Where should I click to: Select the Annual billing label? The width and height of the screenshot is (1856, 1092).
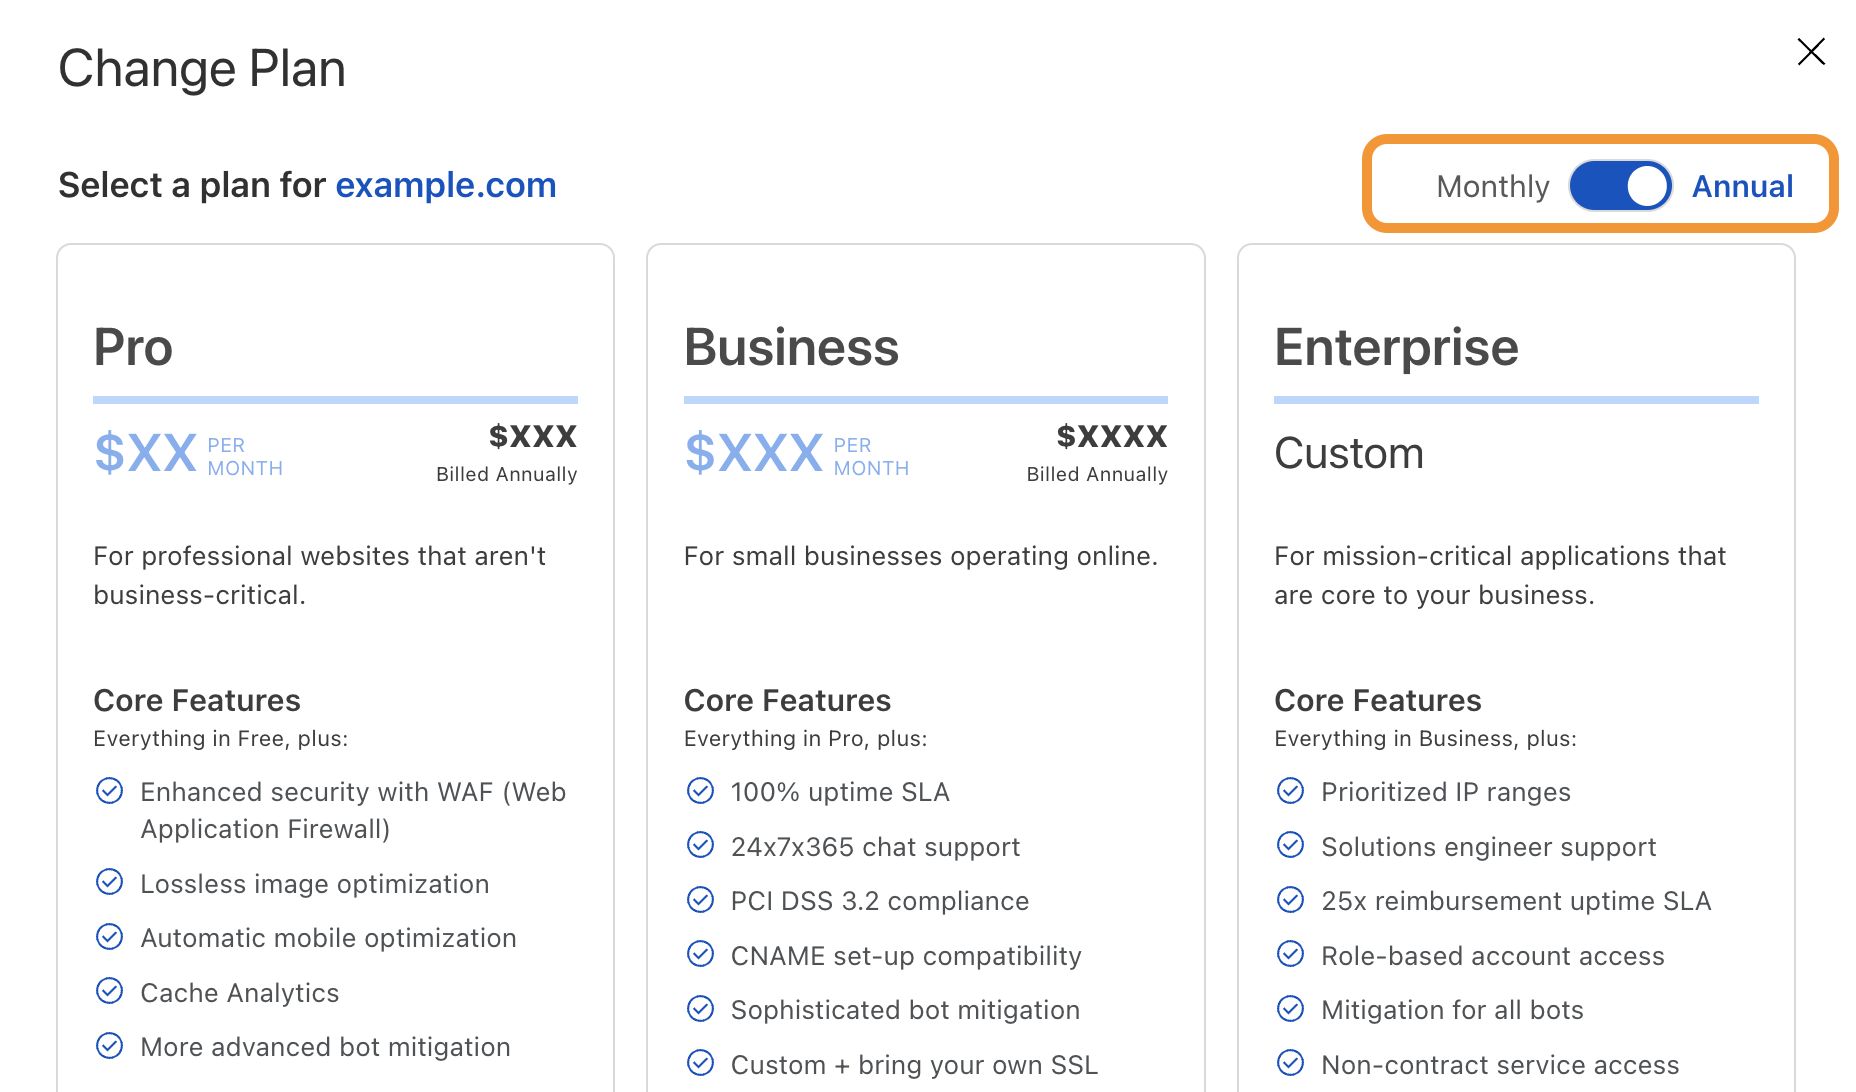(1742, 187)
